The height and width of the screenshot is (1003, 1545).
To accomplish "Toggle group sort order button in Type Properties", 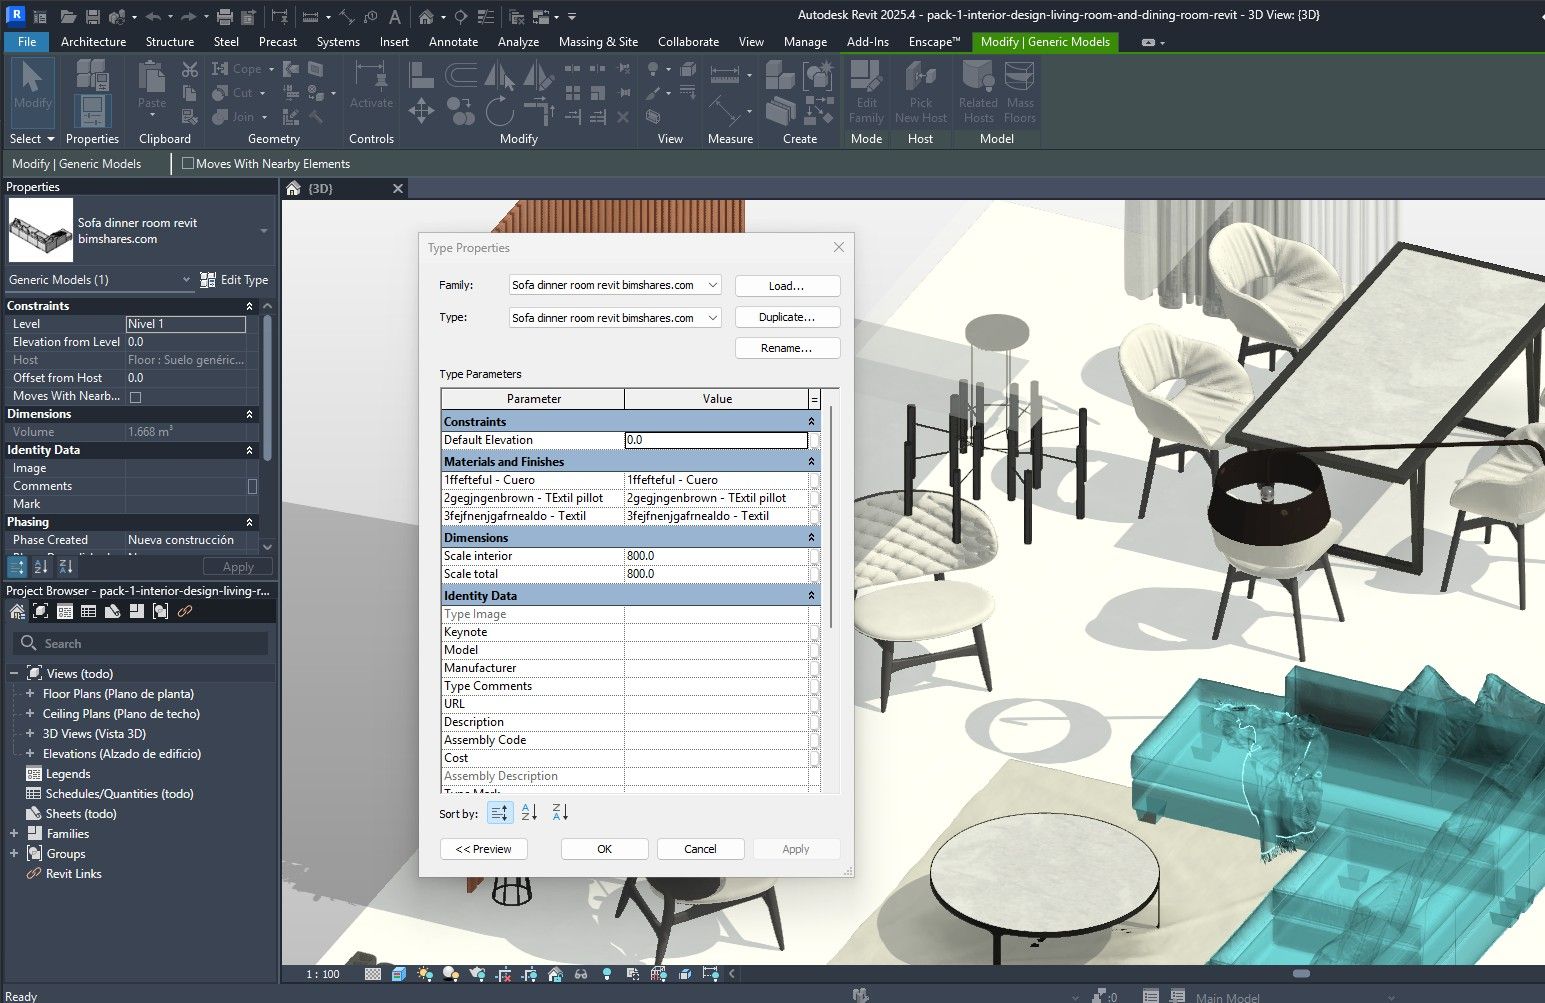I will click(500, 813).
